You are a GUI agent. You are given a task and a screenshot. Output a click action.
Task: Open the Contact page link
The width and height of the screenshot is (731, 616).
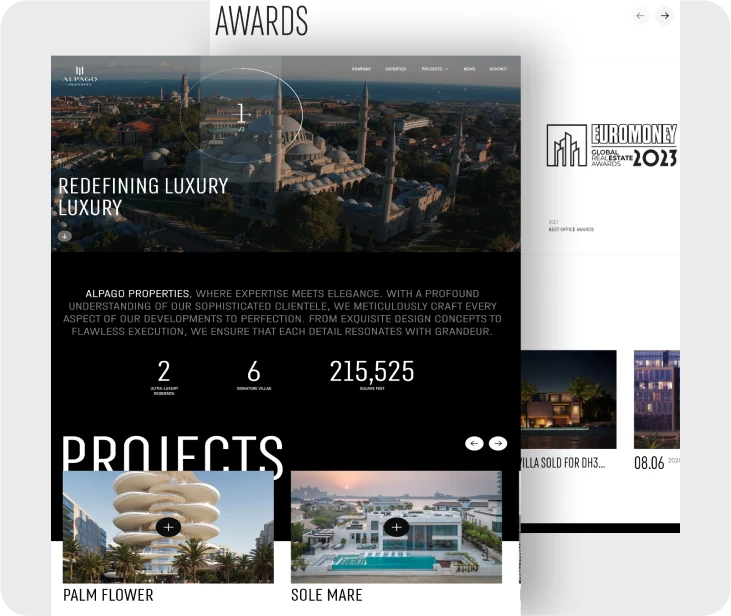498,69
